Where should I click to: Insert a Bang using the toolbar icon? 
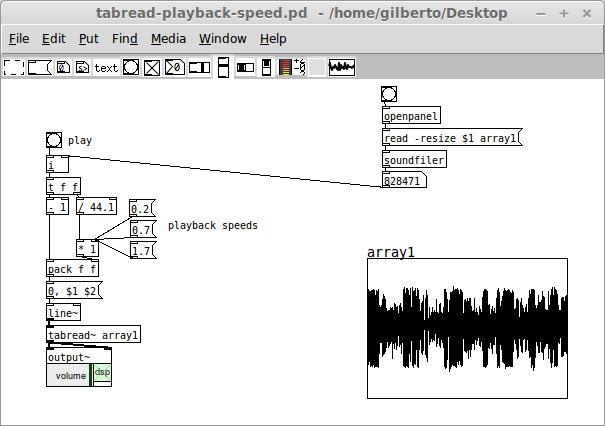(x=131, y=67)
